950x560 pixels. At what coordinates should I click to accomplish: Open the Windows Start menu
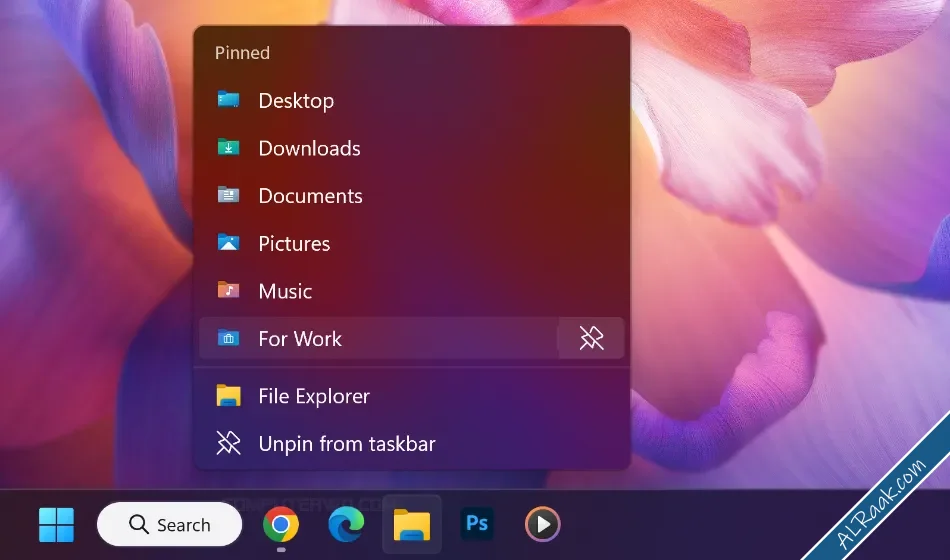tap(56, 525)
